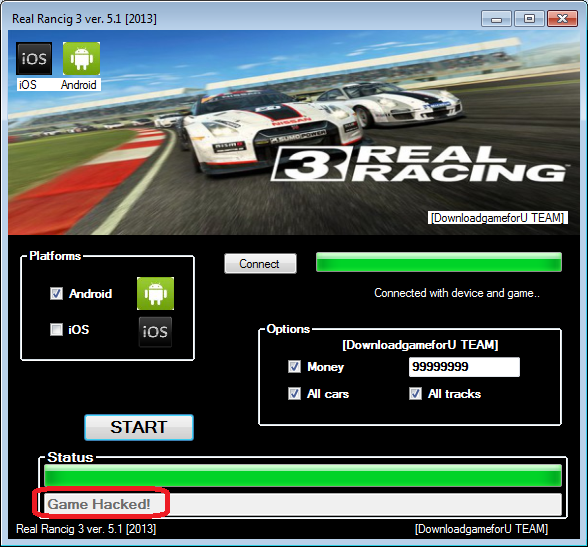The height and width of the screenshot is (547, 588).
Task: Minimize the Real Rancig 3 window
Action: tap(496, 19)
